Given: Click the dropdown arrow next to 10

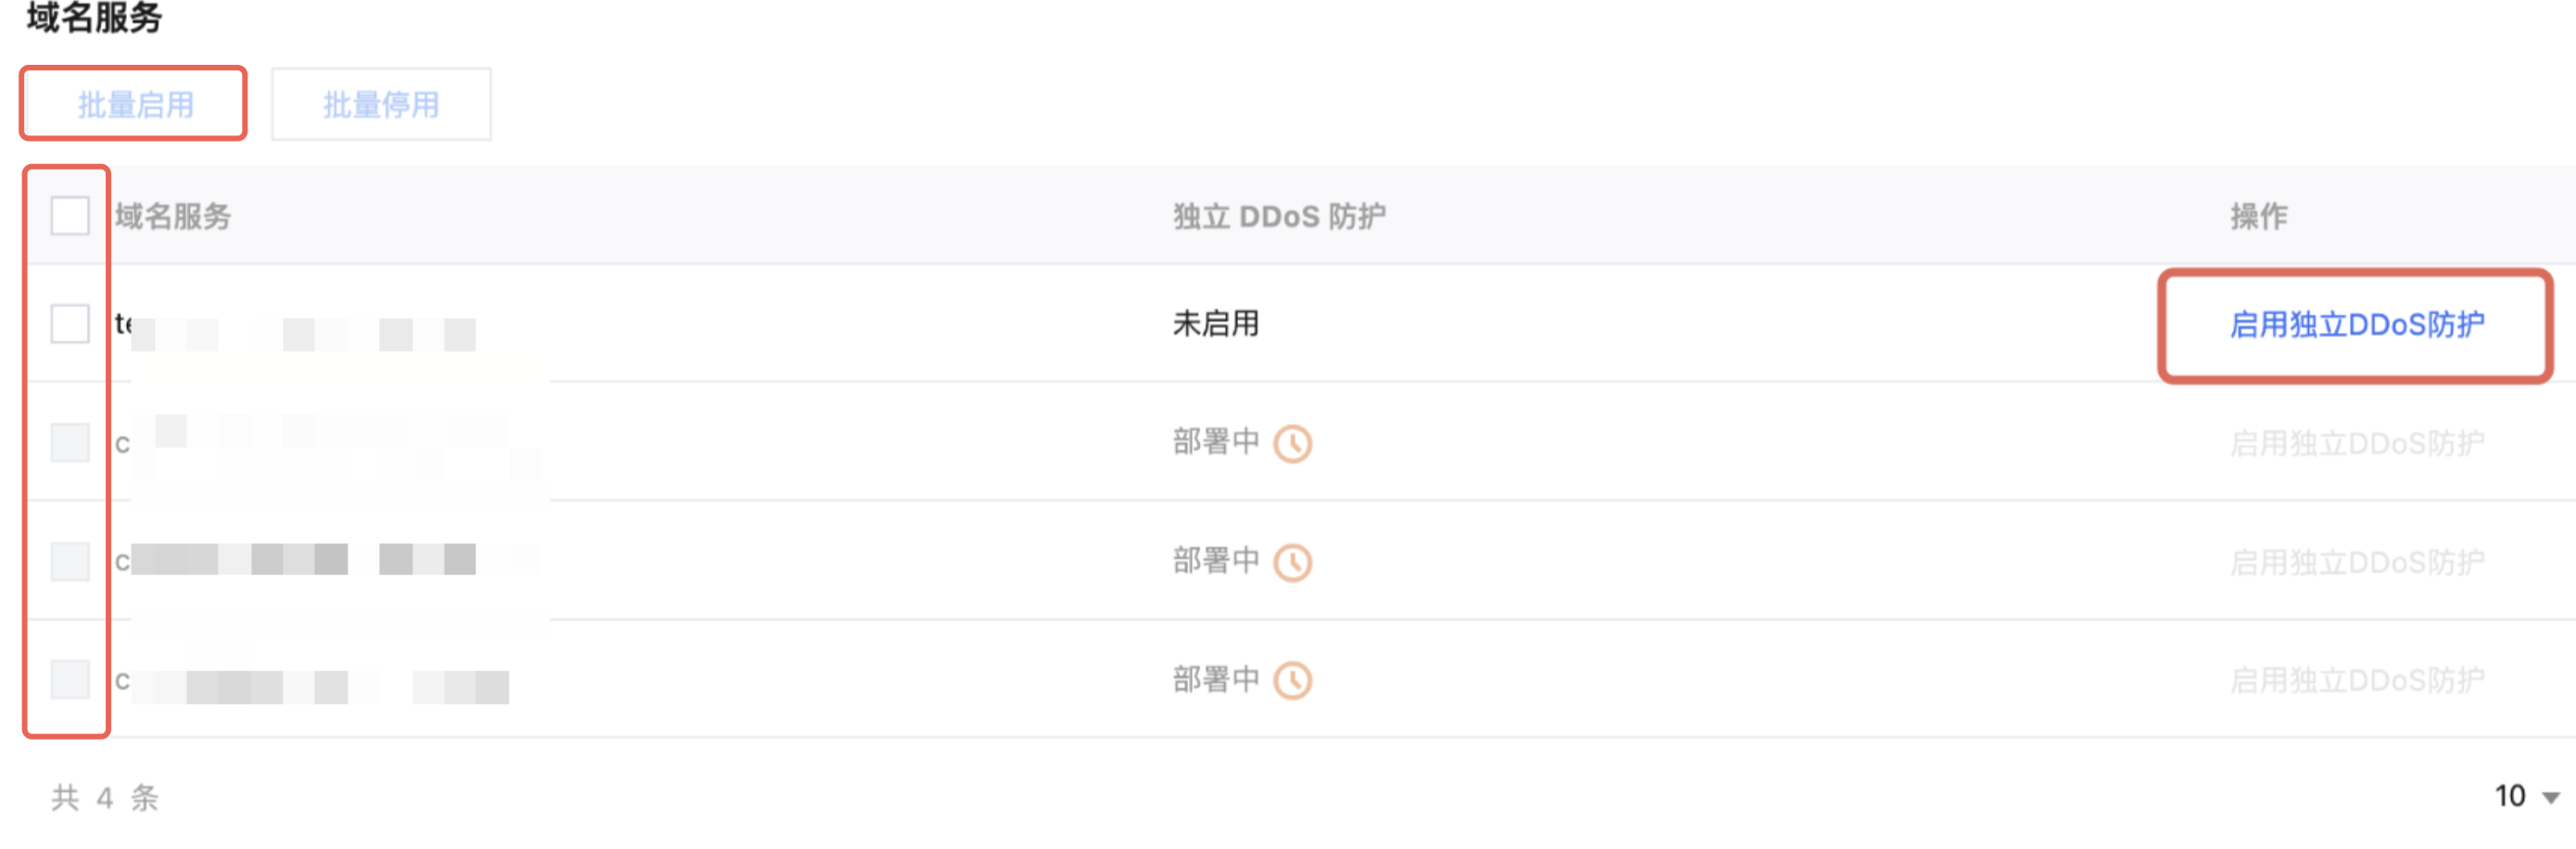Looking at the screenshot, I should (2551, 798).
